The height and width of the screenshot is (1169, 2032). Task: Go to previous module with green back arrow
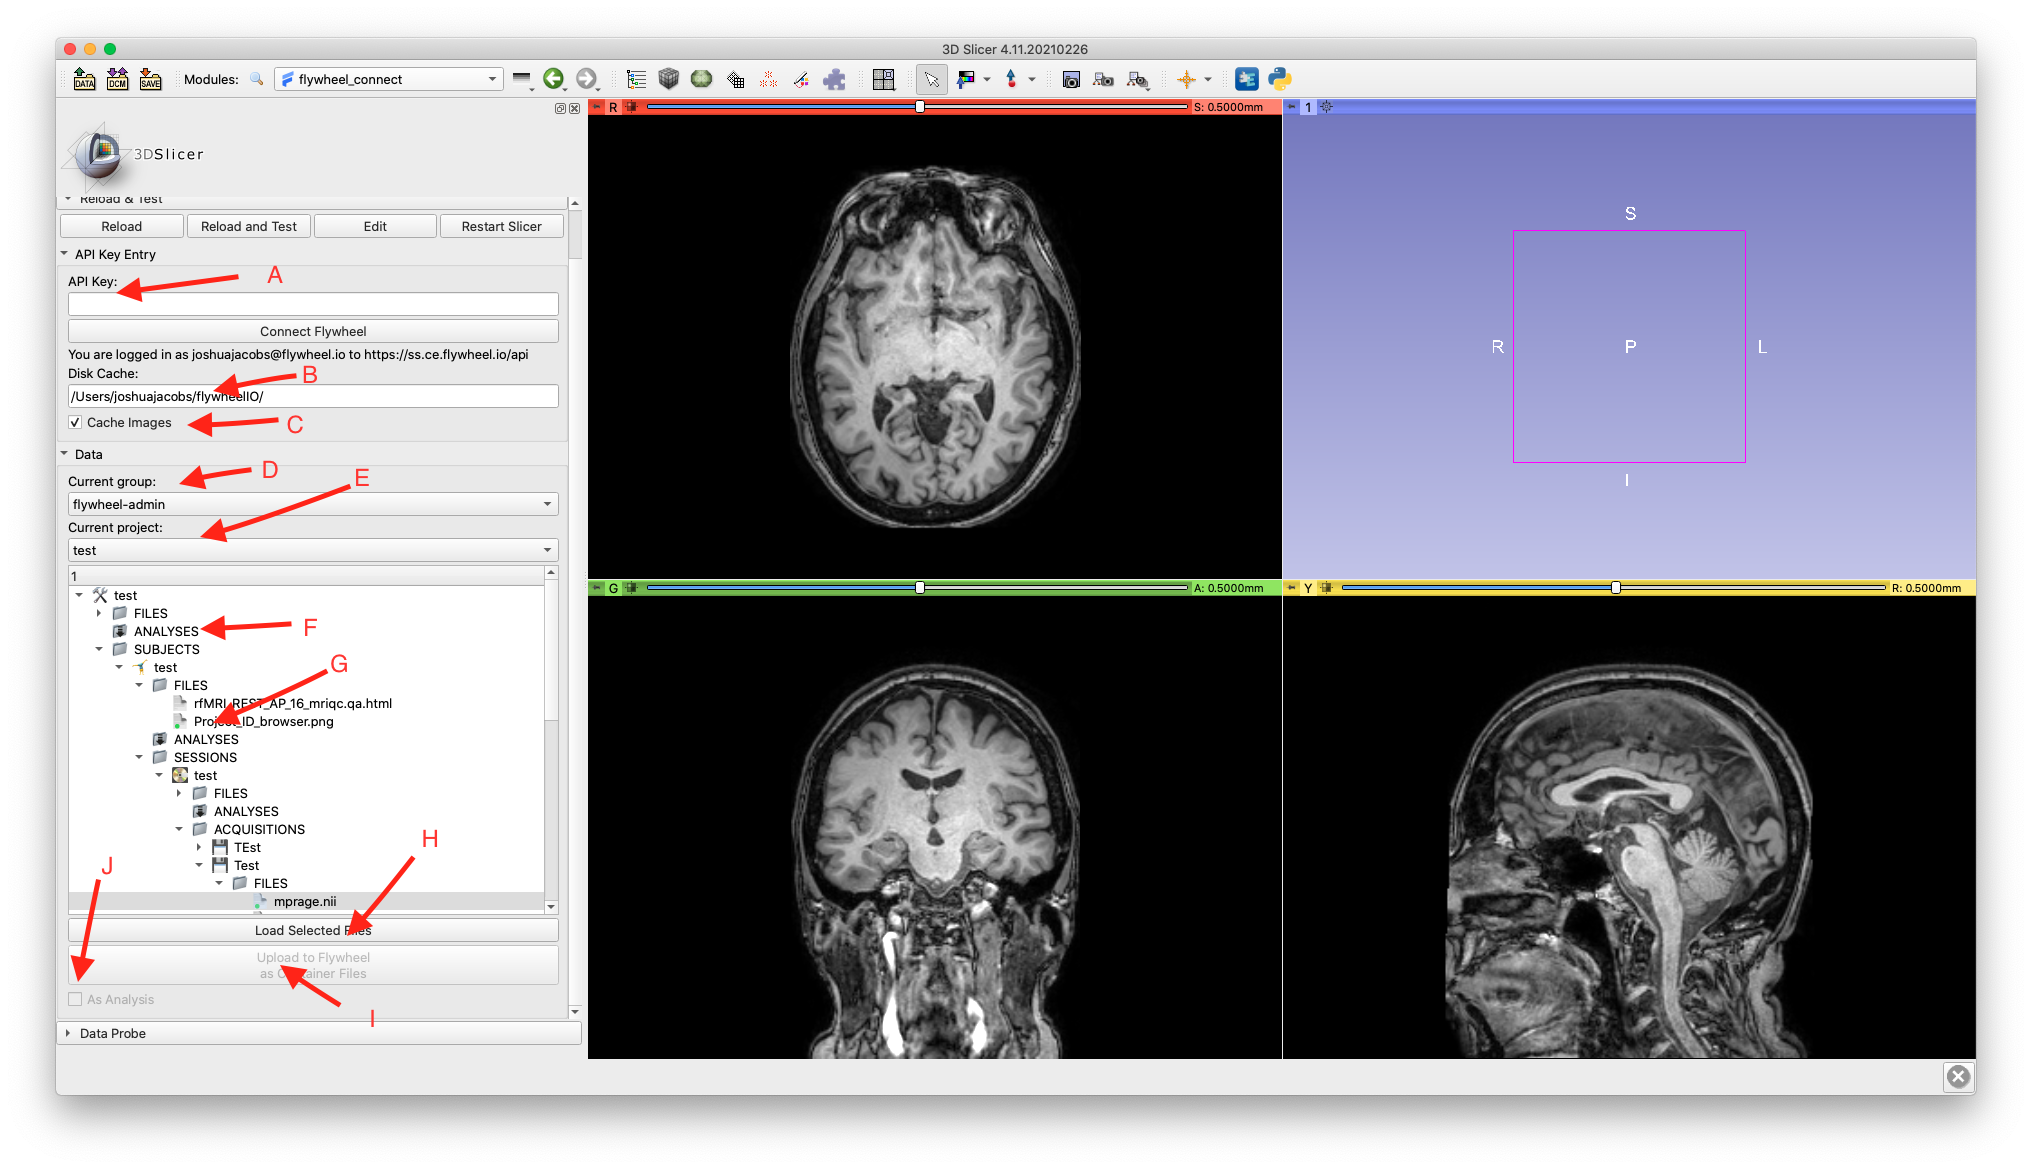tap(553, 79)
